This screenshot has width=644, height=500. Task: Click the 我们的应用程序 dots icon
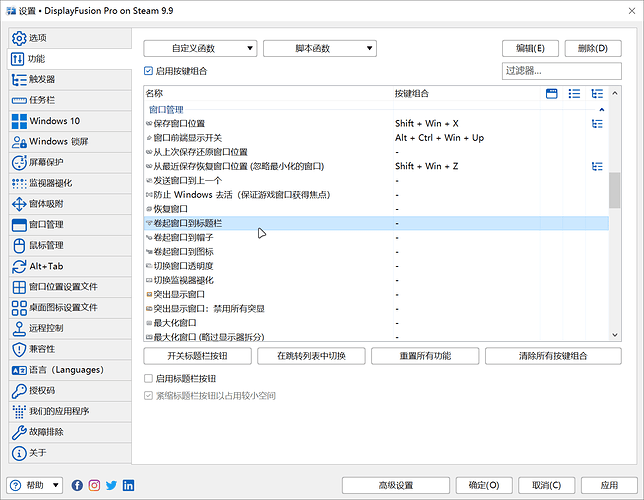tap(19, 411)
